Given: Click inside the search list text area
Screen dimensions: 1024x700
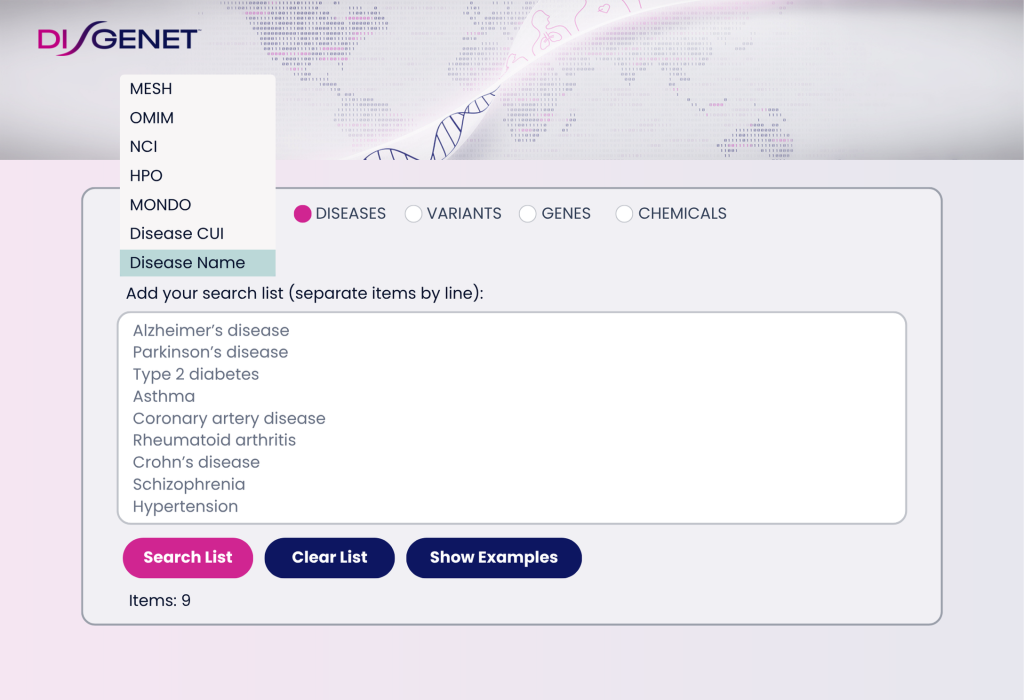Looking at the screenshot, I should [x=512, y=418].
